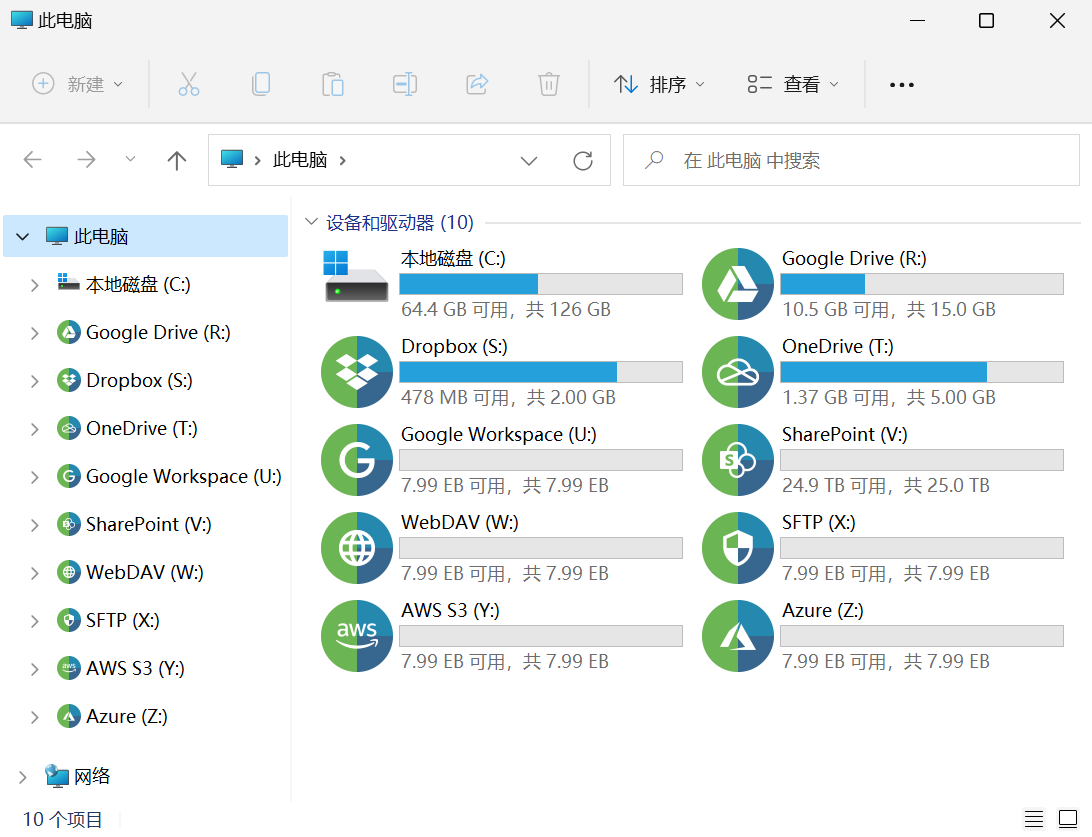Open the 查看 (View) dropdown

click(793, 84)
